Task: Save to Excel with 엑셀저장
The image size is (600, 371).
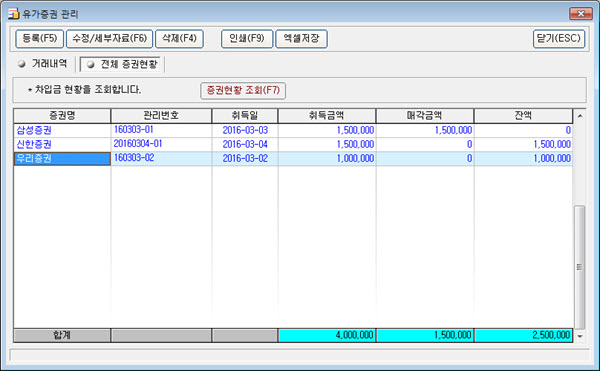Action: coord(301,39)
